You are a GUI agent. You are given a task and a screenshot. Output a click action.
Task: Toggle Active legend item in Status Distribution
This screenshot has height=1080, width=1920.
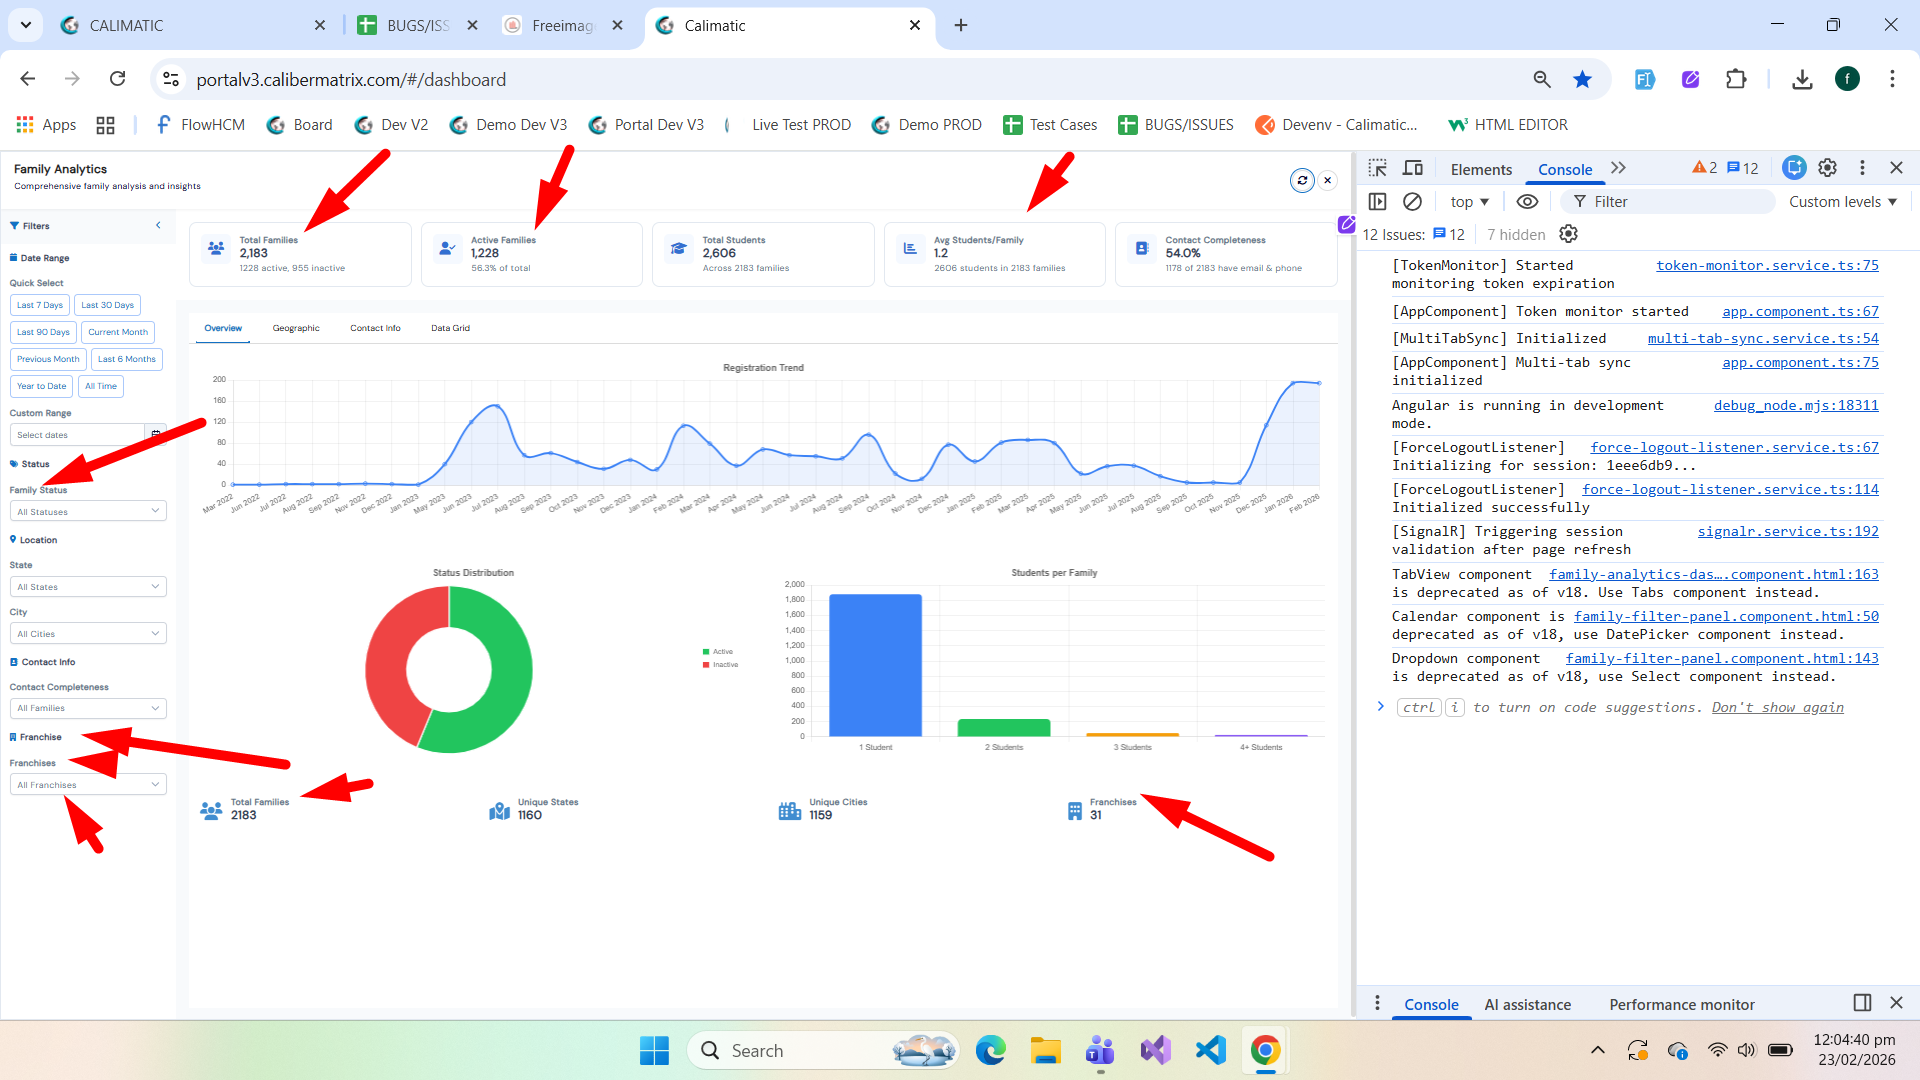pos(718,652)
